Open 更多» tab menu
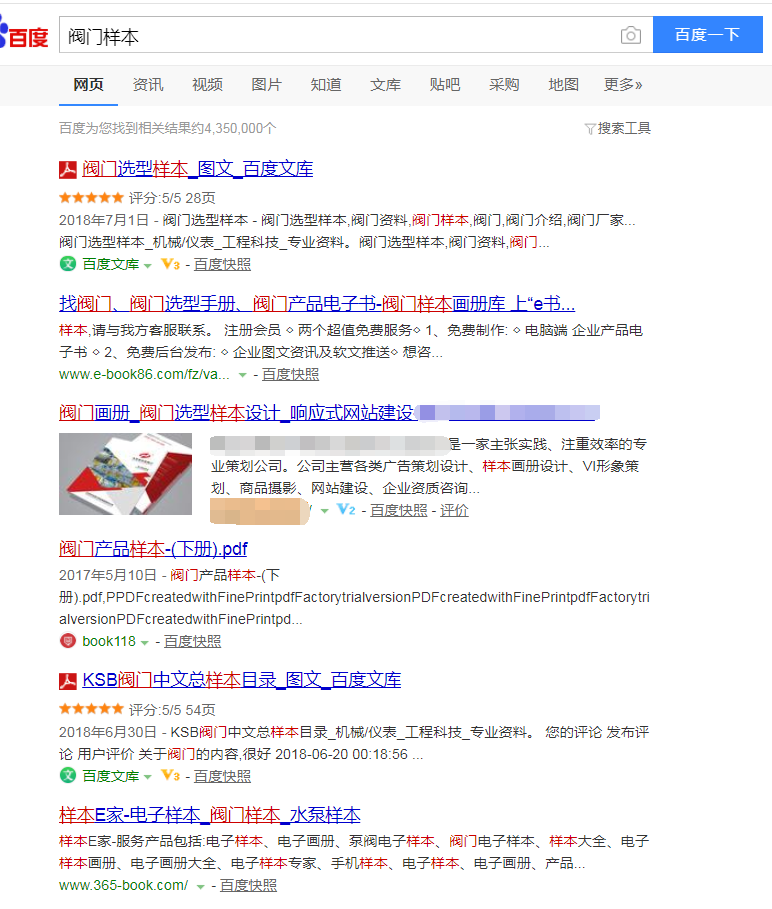Screen dimensions: 772x909 (623, 85)
